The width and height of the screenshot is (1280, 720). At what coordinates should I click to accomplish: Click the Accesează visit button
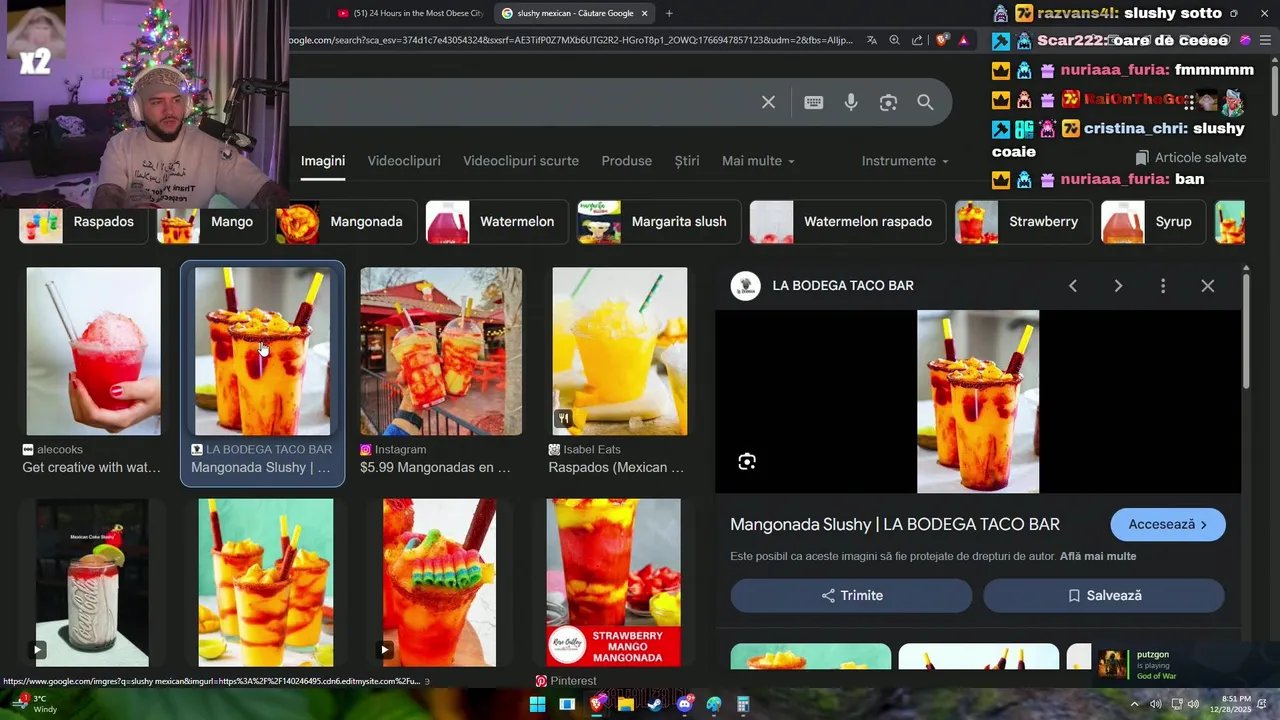1168,524
